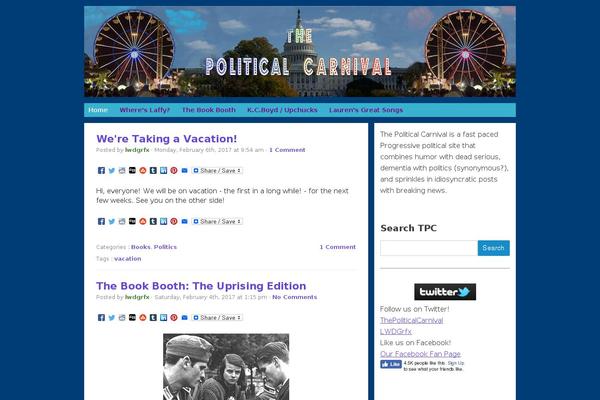Share Book Booth Uprising post on Tumblr

click(153, 317)
